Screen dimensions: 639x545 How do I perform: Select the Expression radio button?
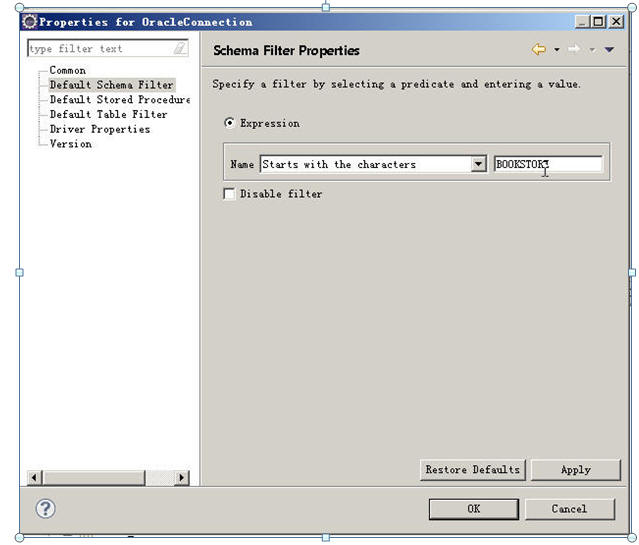click(x=229, y=123)
